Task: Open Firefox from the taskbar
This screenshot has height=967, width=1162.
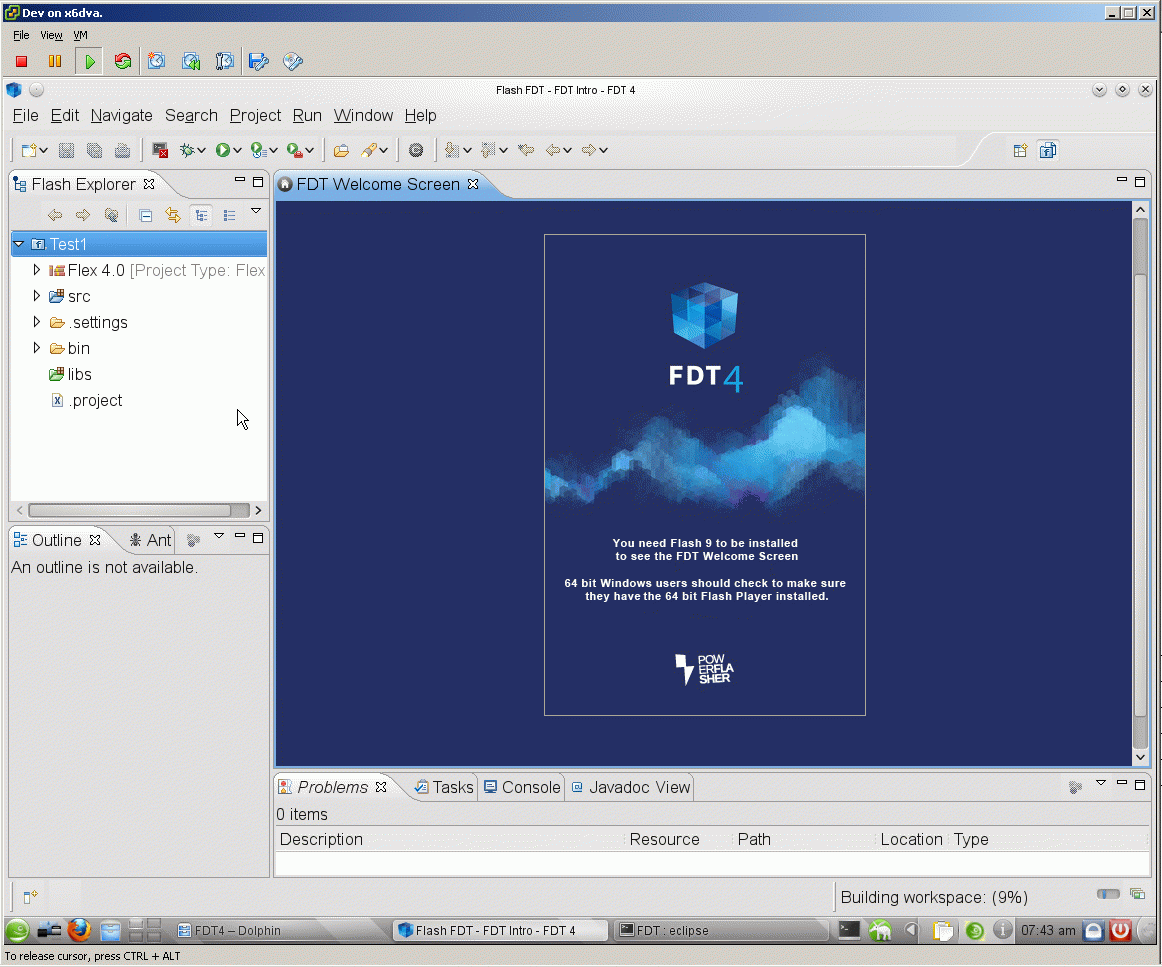Action: click(79, 929)
